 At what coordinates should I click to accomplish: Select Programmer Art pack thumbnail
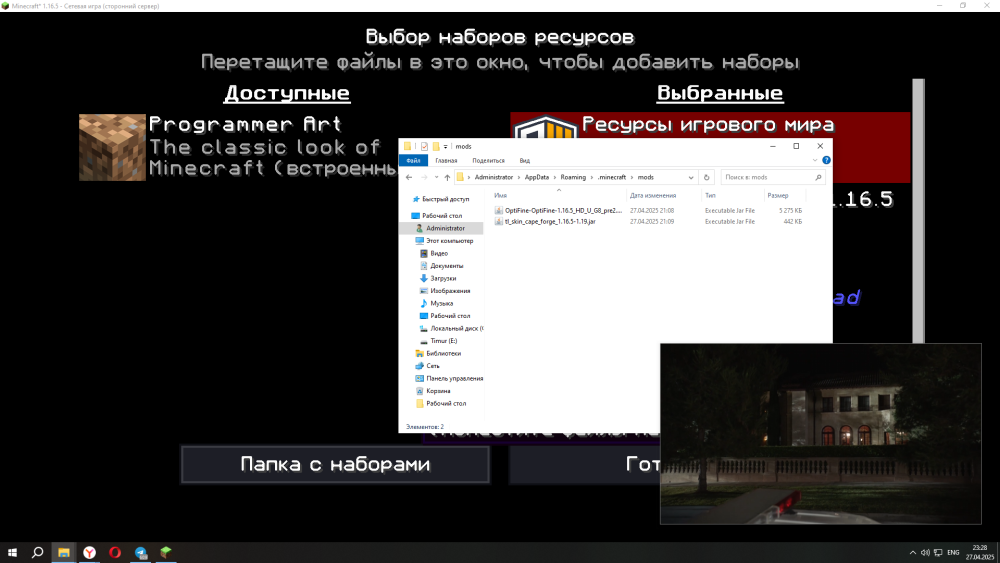tap(112, 147)
